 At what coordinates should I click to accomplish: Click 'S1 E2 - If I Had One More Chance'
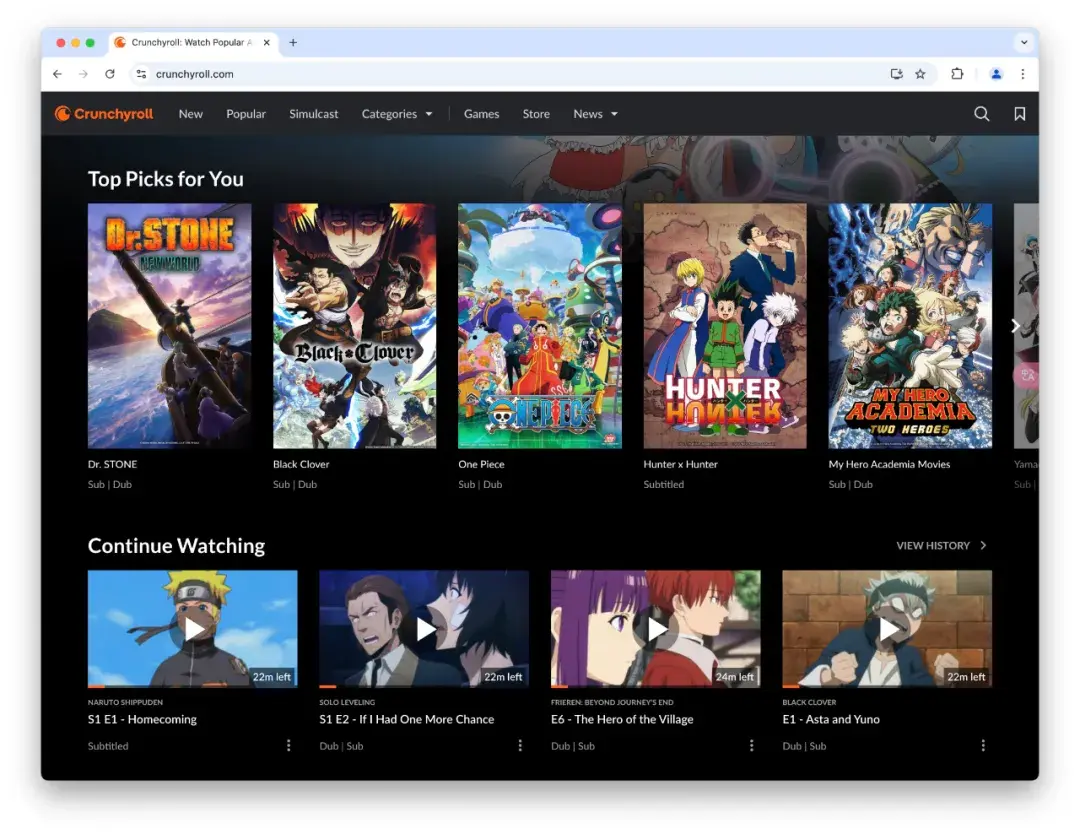(406, 719)
